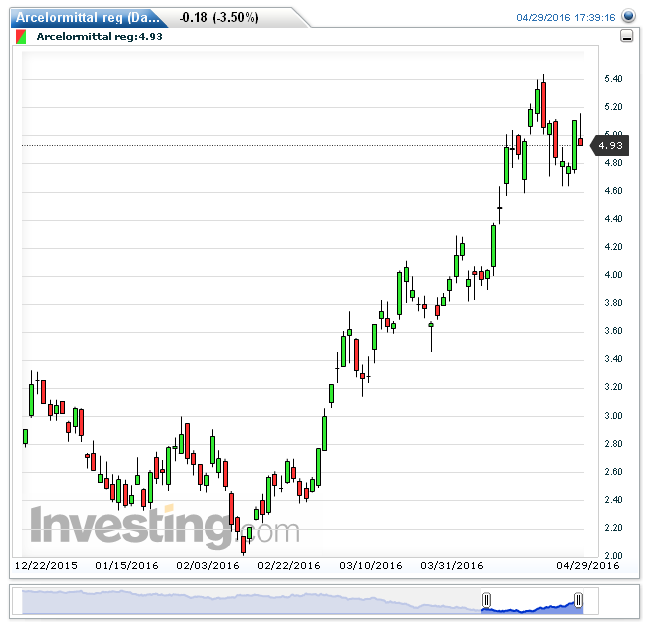The image size is (650, 627).
Task: Click the Arcelormittal reg:4.93 legend label
Action: (x=99, y=36)
